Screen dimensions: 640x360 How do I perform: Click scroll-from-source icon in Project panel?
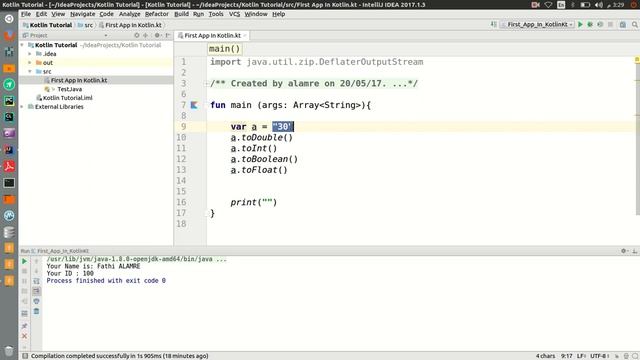point(137,36)
